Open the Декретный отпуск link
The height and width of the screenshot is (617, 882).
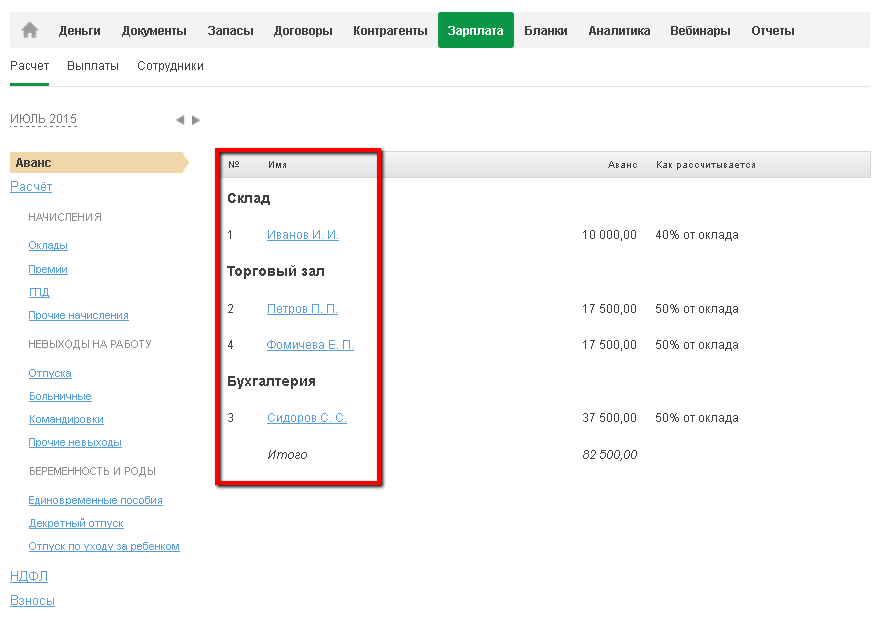76,524
